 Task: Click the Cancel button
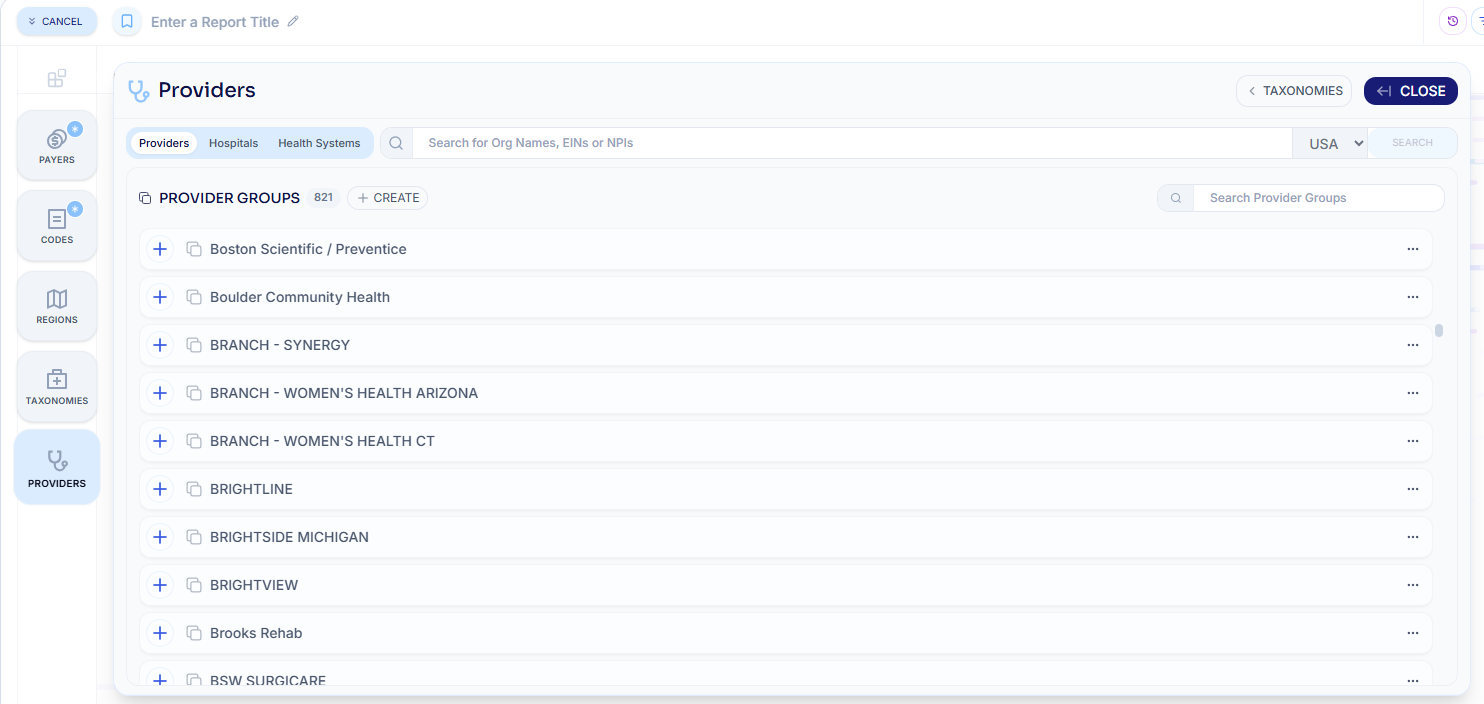coord(57,21)
